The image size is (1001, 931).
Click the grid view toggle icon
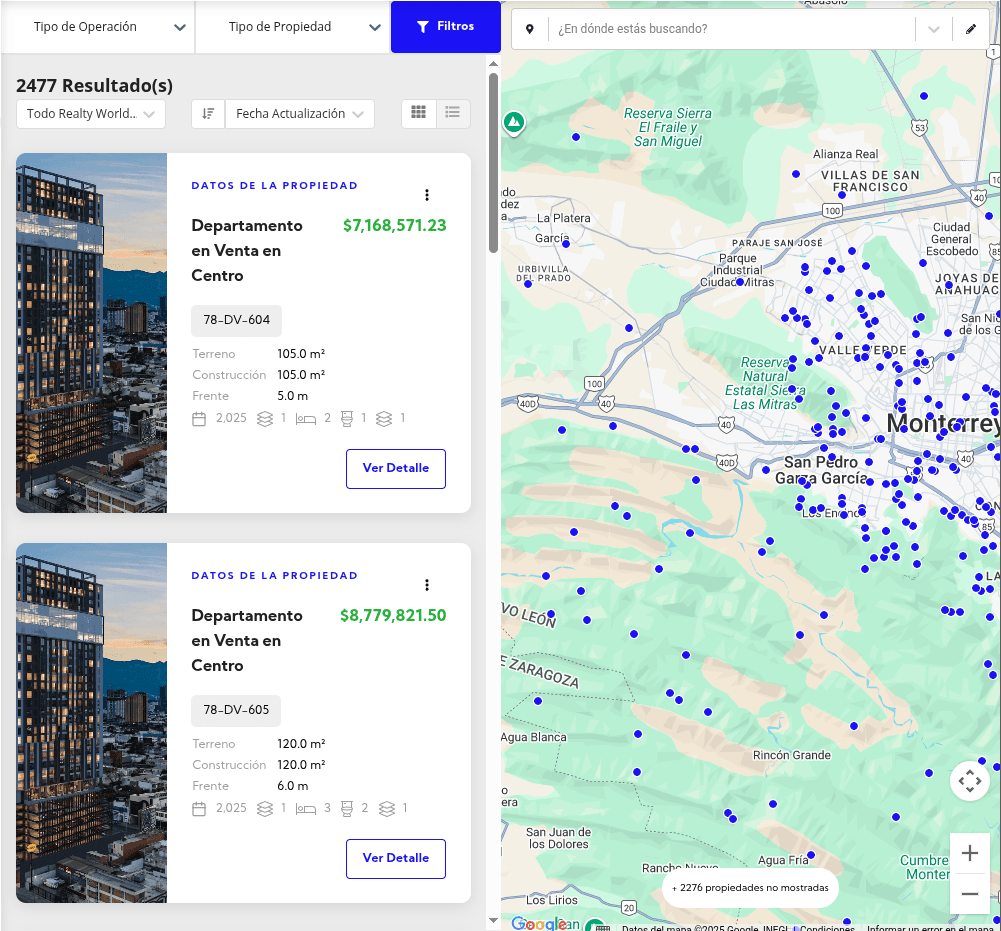point(419,113)
